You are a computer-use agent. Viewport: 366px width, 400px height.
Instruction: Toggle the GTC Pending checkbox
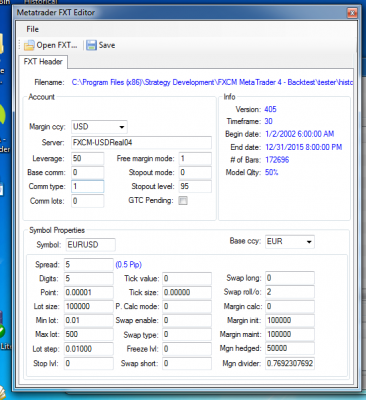183,200
